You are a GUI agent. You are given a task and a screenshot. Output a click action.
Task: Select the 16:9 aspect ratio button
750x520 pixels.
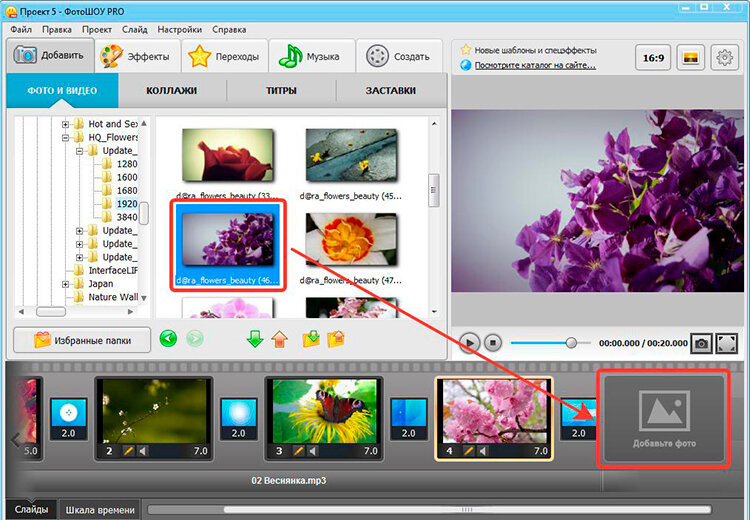click(x=653, y=58)
